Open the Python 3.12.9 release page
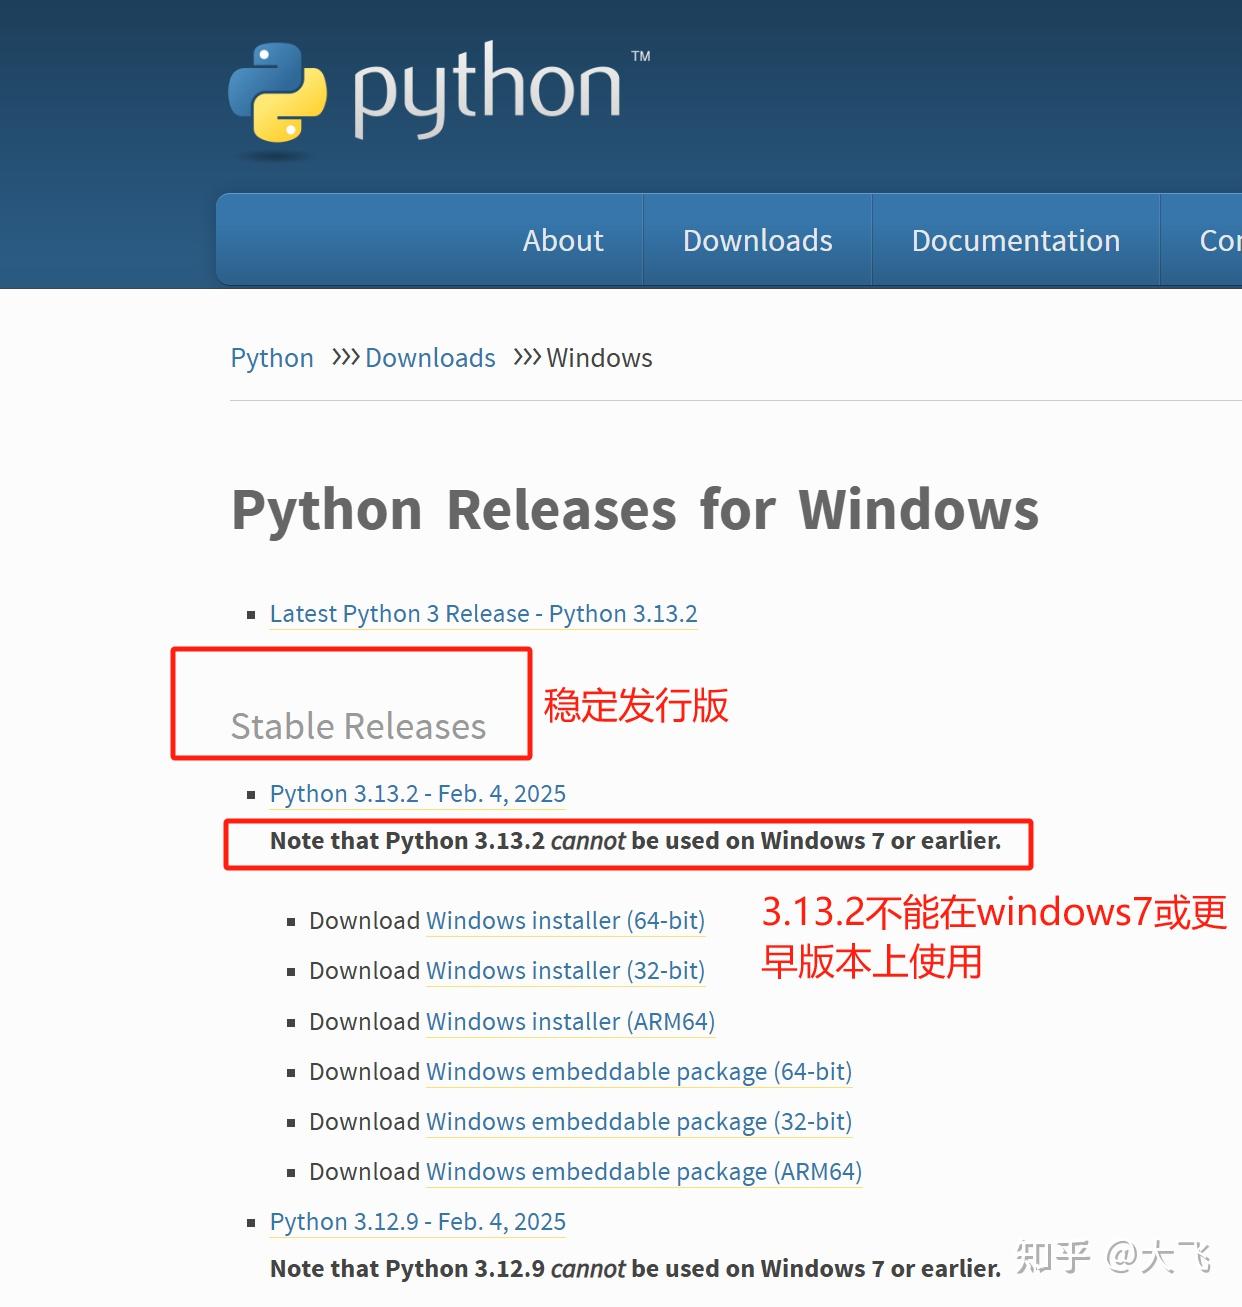This screenshot has width=1242, height=1307. click(417, 1221)
